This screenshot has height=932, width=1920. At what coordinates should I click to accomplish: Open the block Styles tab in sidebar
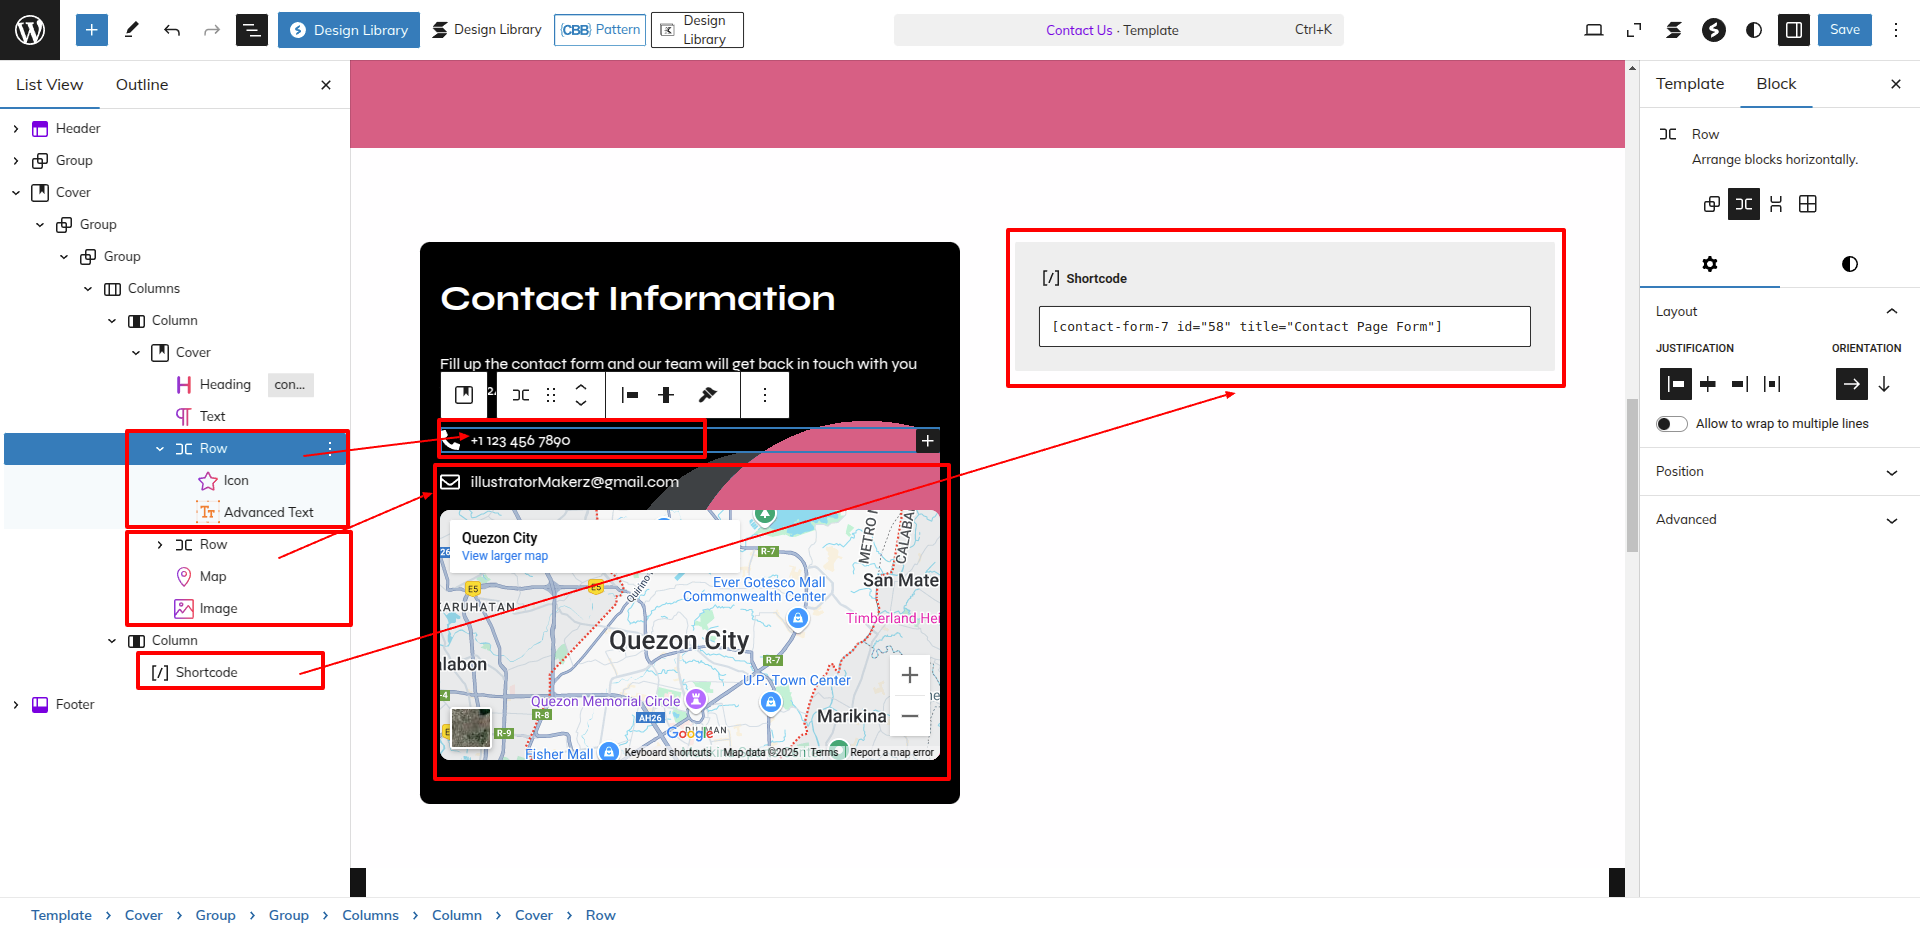1849,264
